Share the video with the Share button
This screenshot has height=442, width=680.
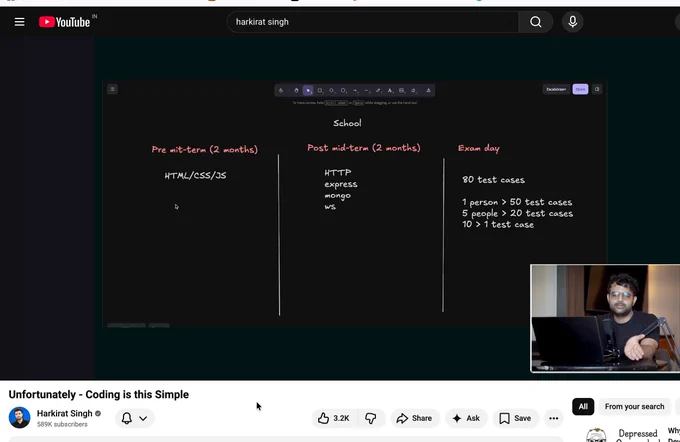415,418
